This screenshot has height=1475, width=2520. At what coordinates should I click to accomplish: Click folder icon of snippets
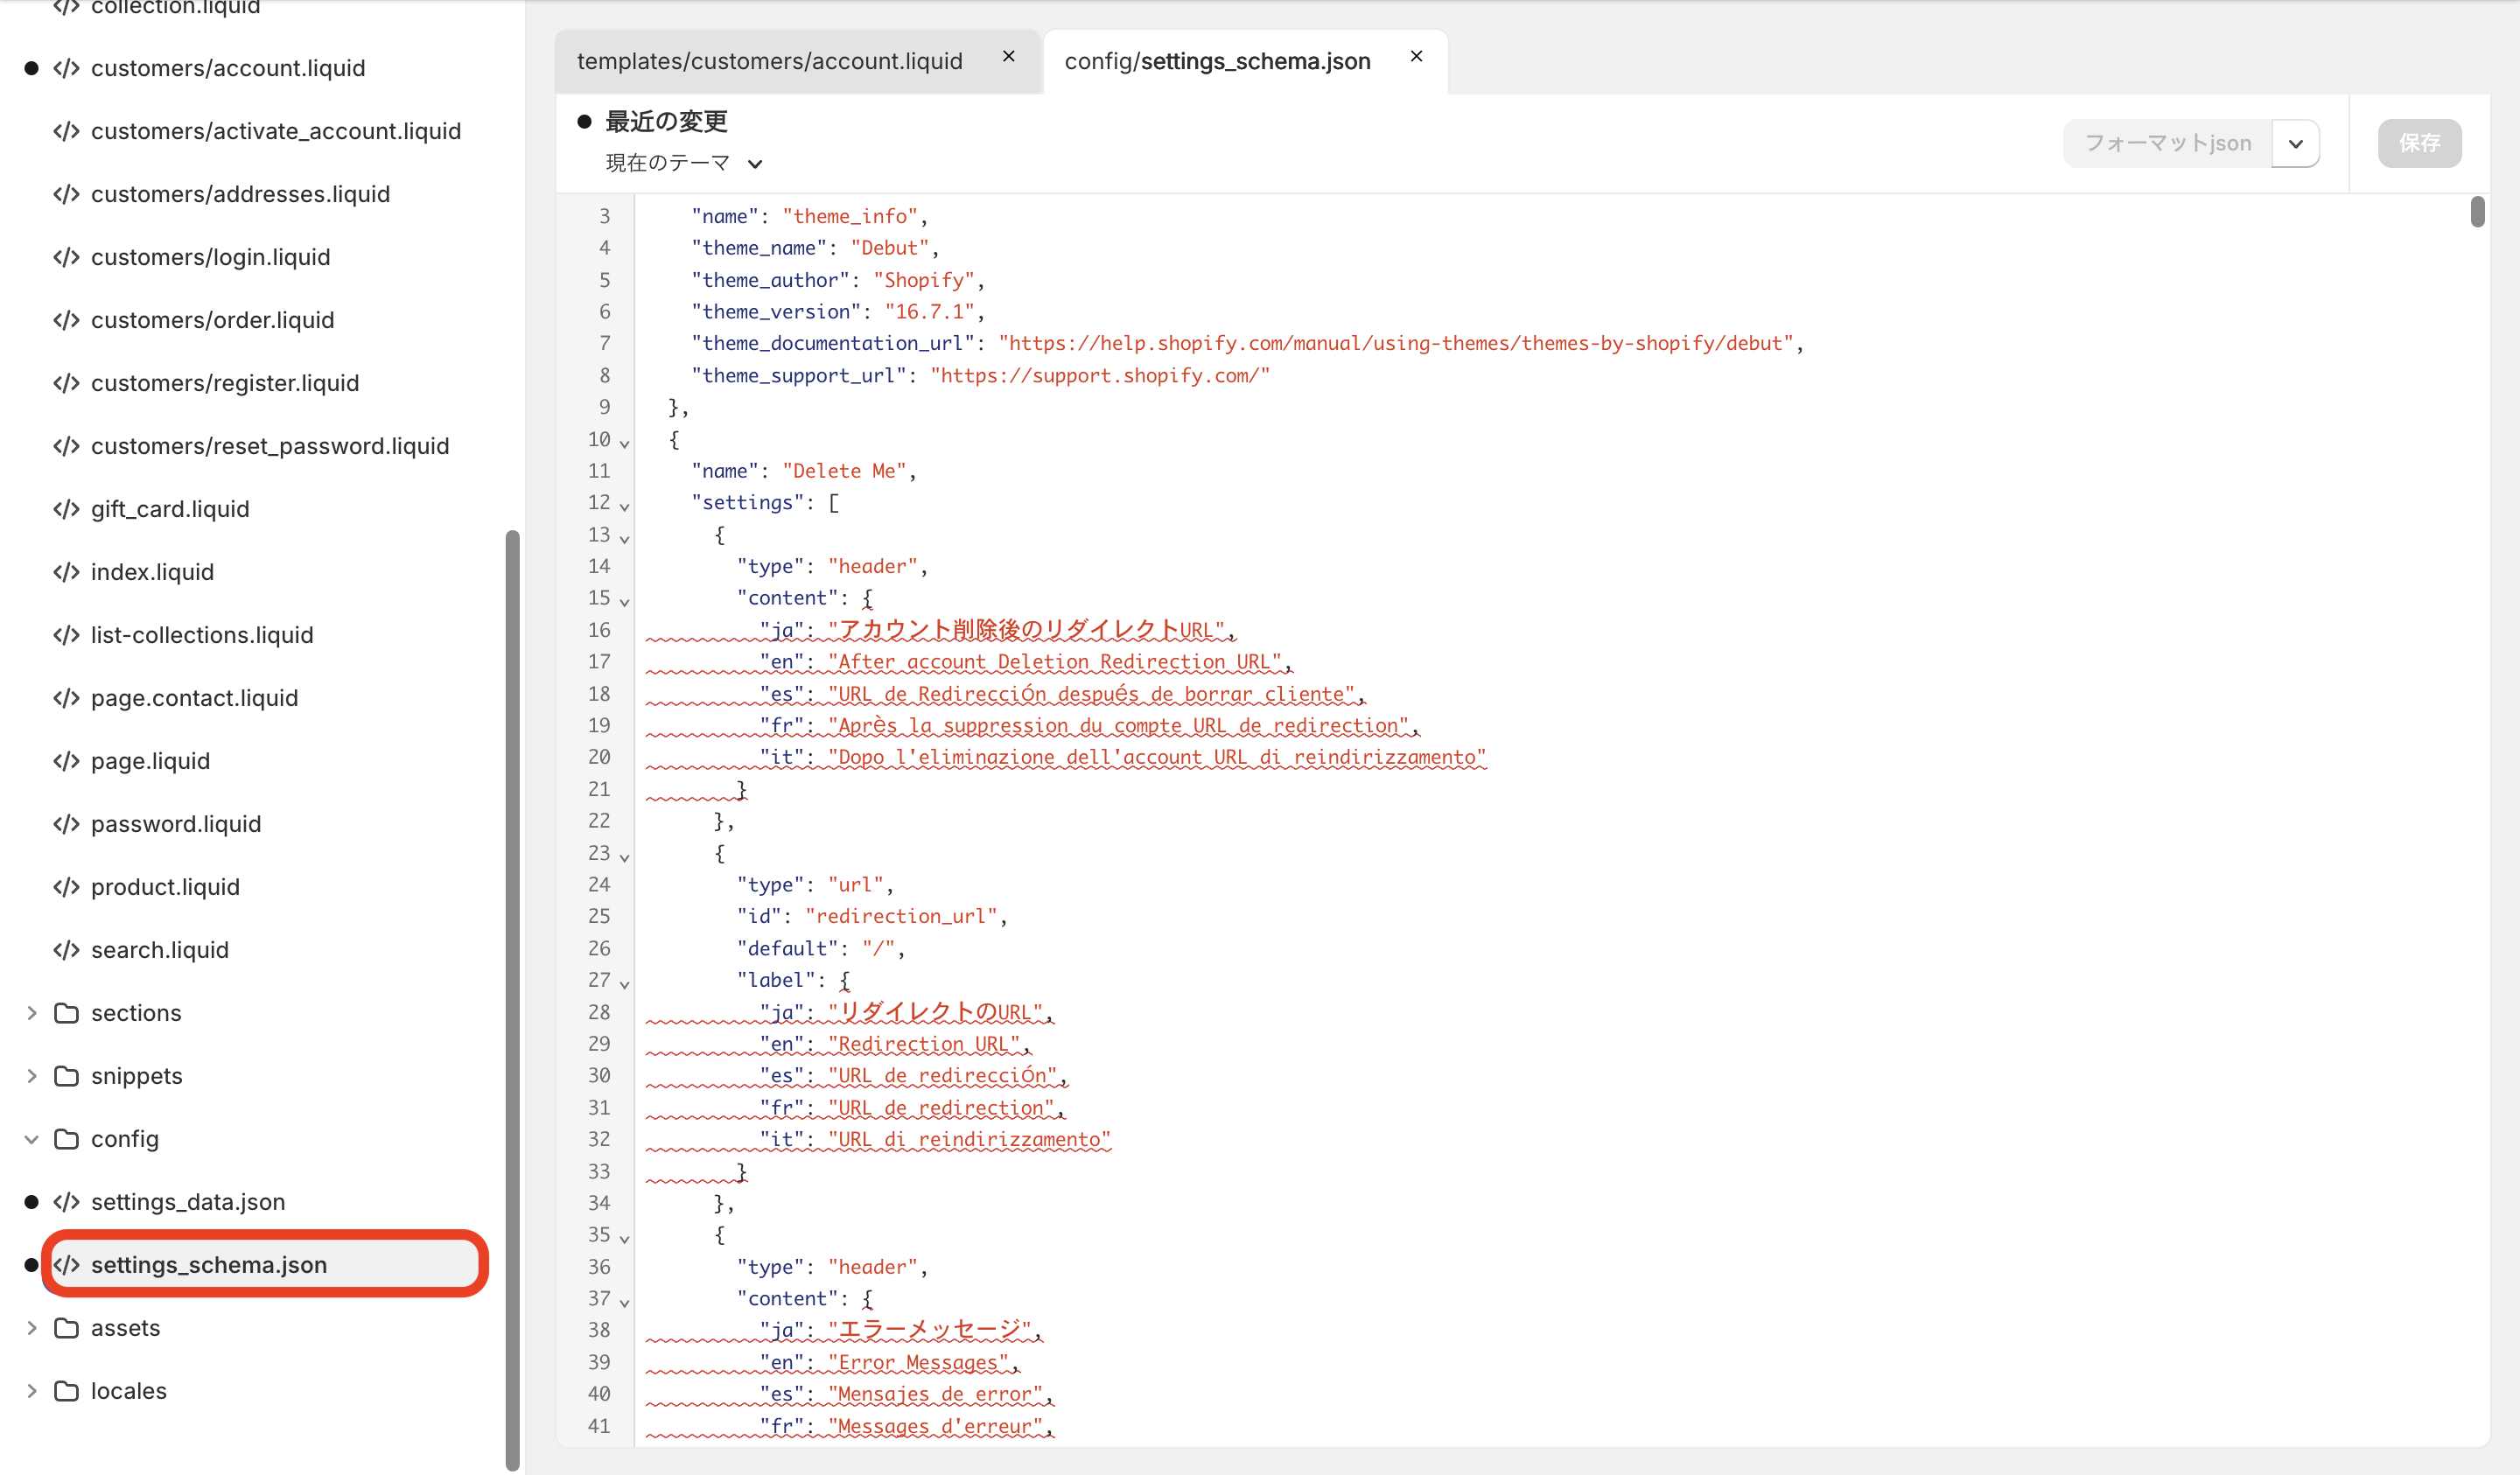click(66, 1076)
